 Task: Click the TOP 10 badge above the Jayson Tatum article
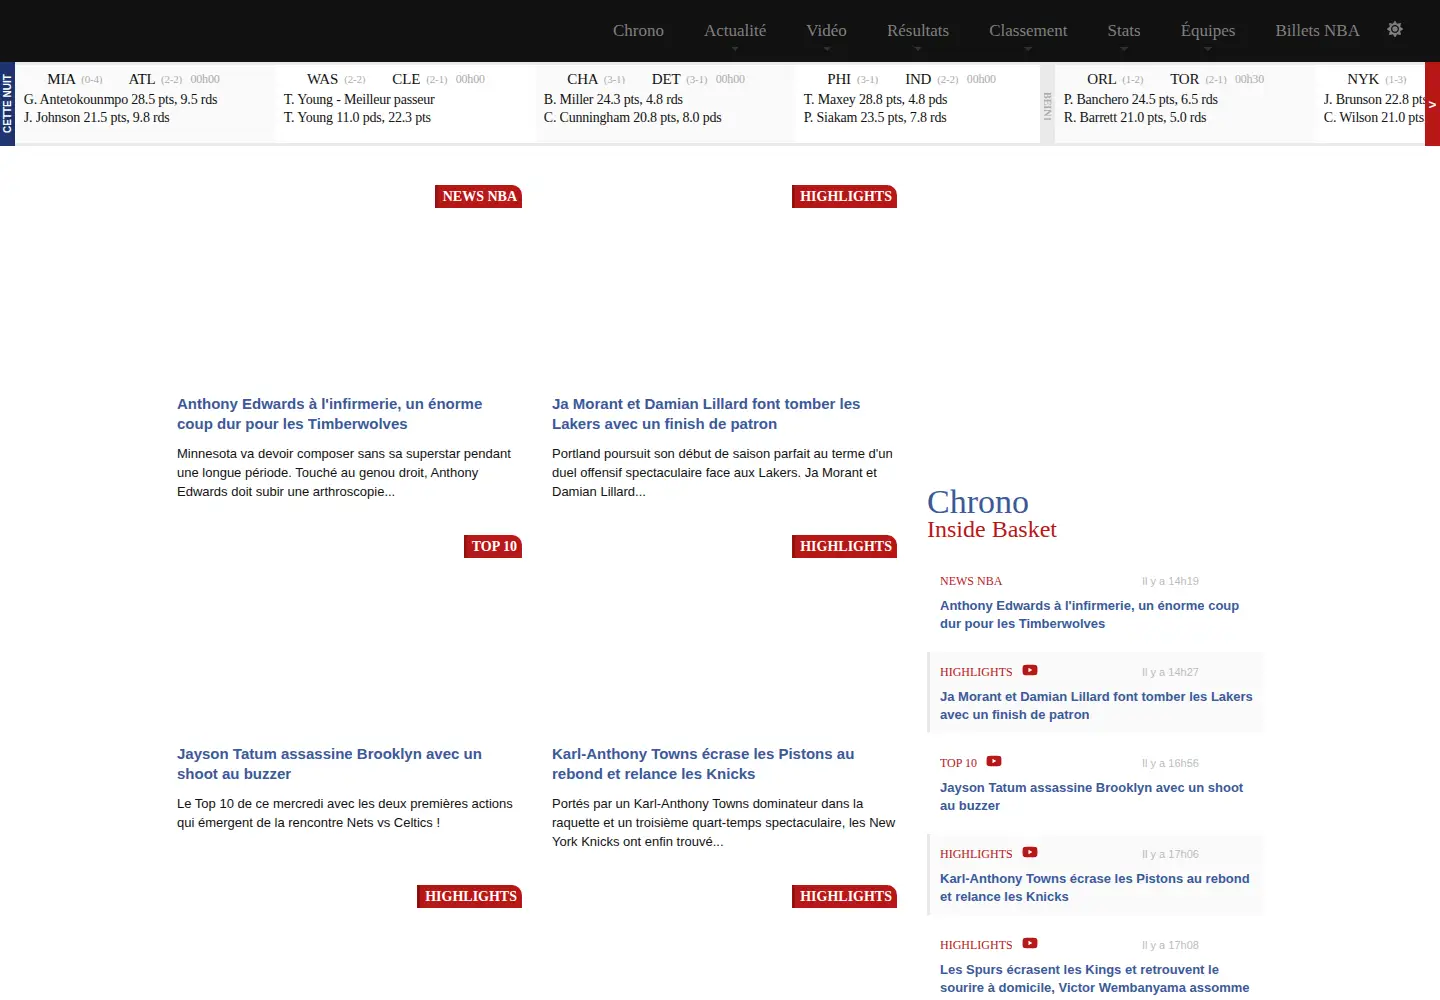click(x=493, y=546)
